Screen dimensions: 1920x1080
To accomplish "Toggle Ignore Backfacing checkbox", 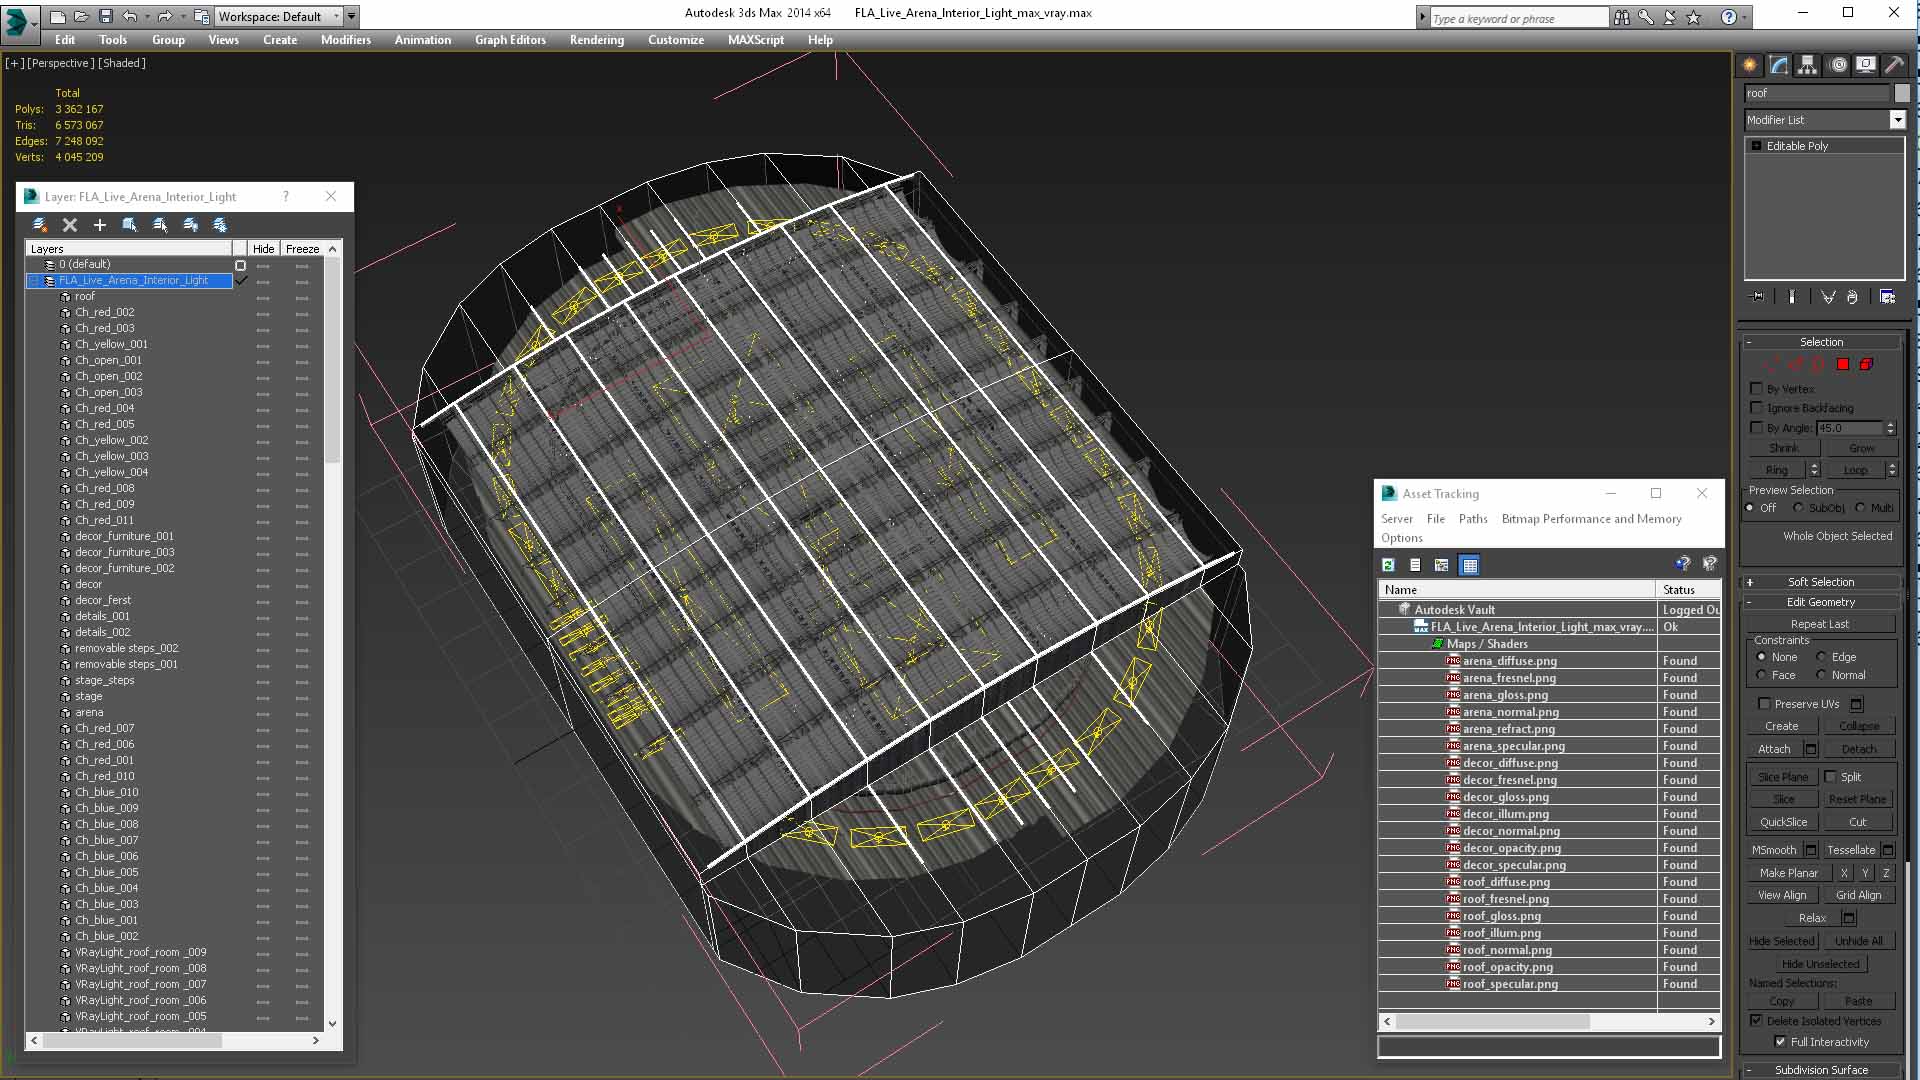I will click(x=1757, y=407).
